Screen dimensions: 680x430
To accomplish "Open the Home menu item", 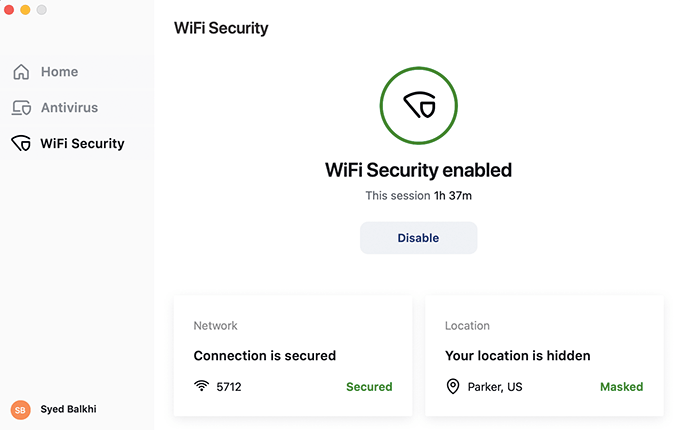I will click(59, 72).
